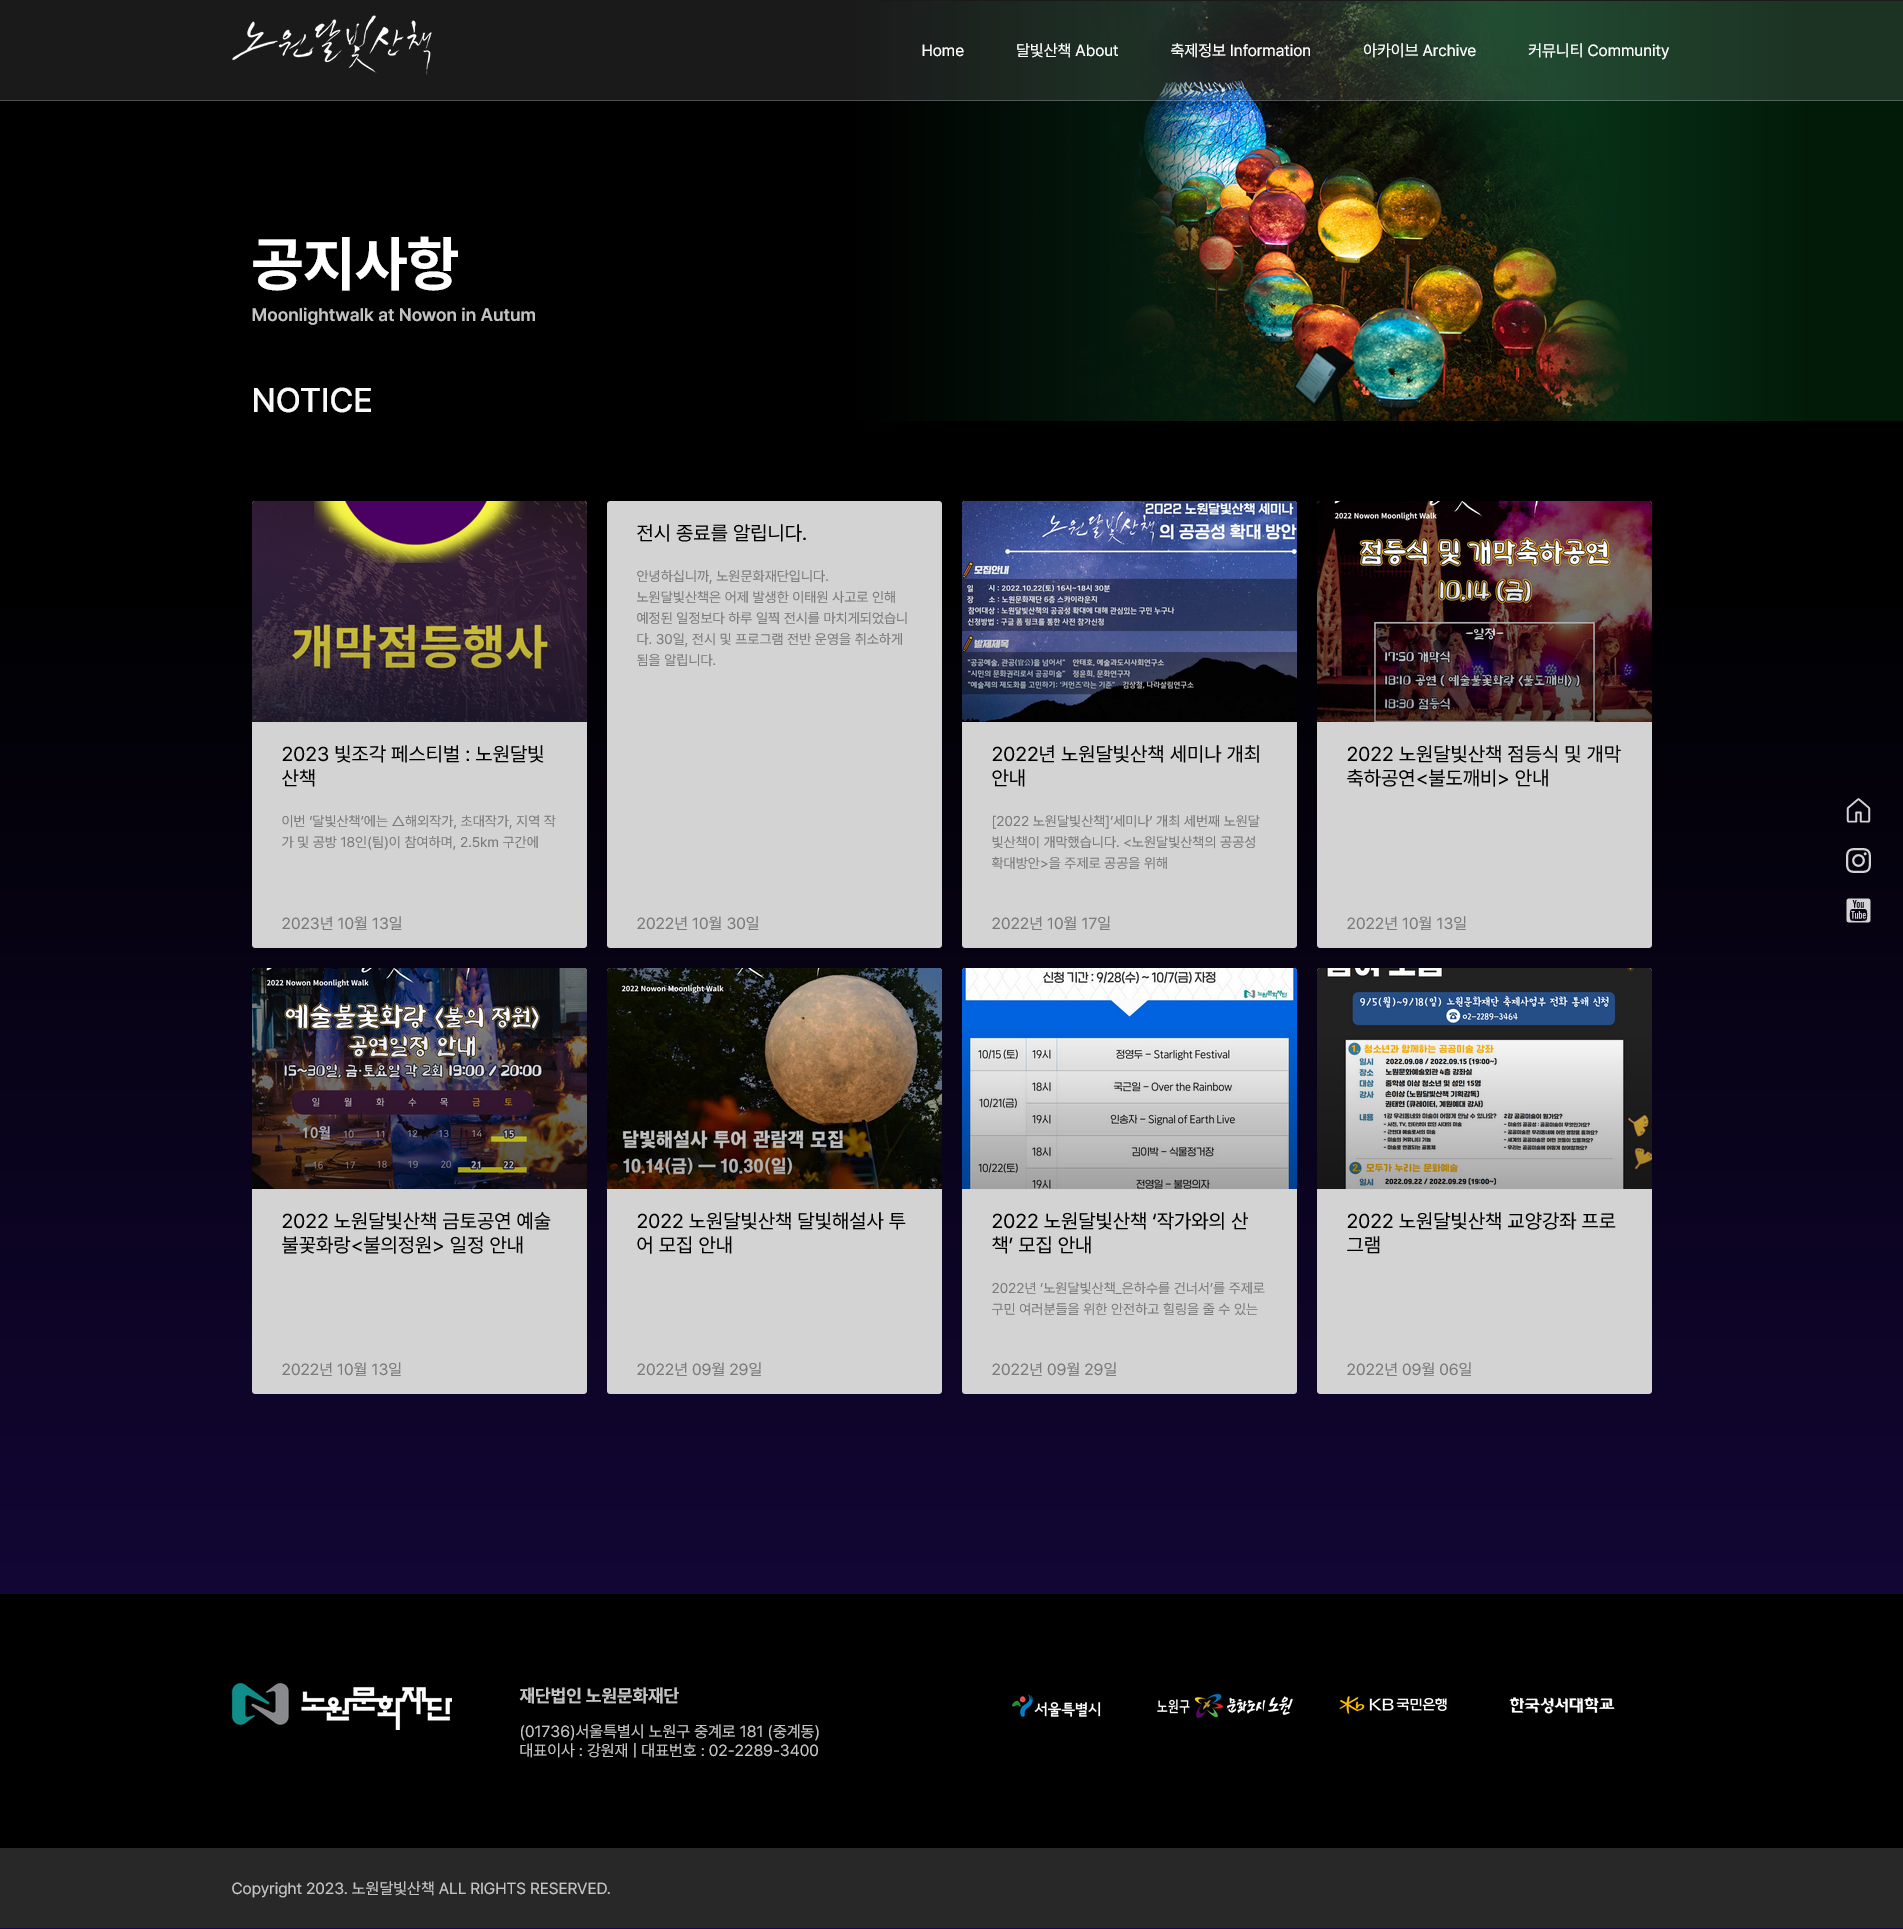Image resolution: width=1903 pixels, height=1929 pixels.
Task: Click the home icon in side bar
Action: coord(1858,811)
